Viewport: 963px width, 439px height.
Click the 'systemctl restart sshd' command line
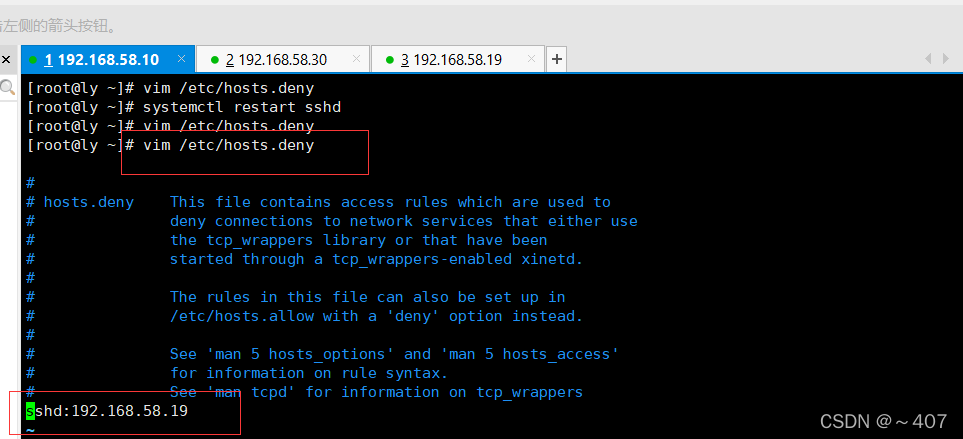pos(184,107)
